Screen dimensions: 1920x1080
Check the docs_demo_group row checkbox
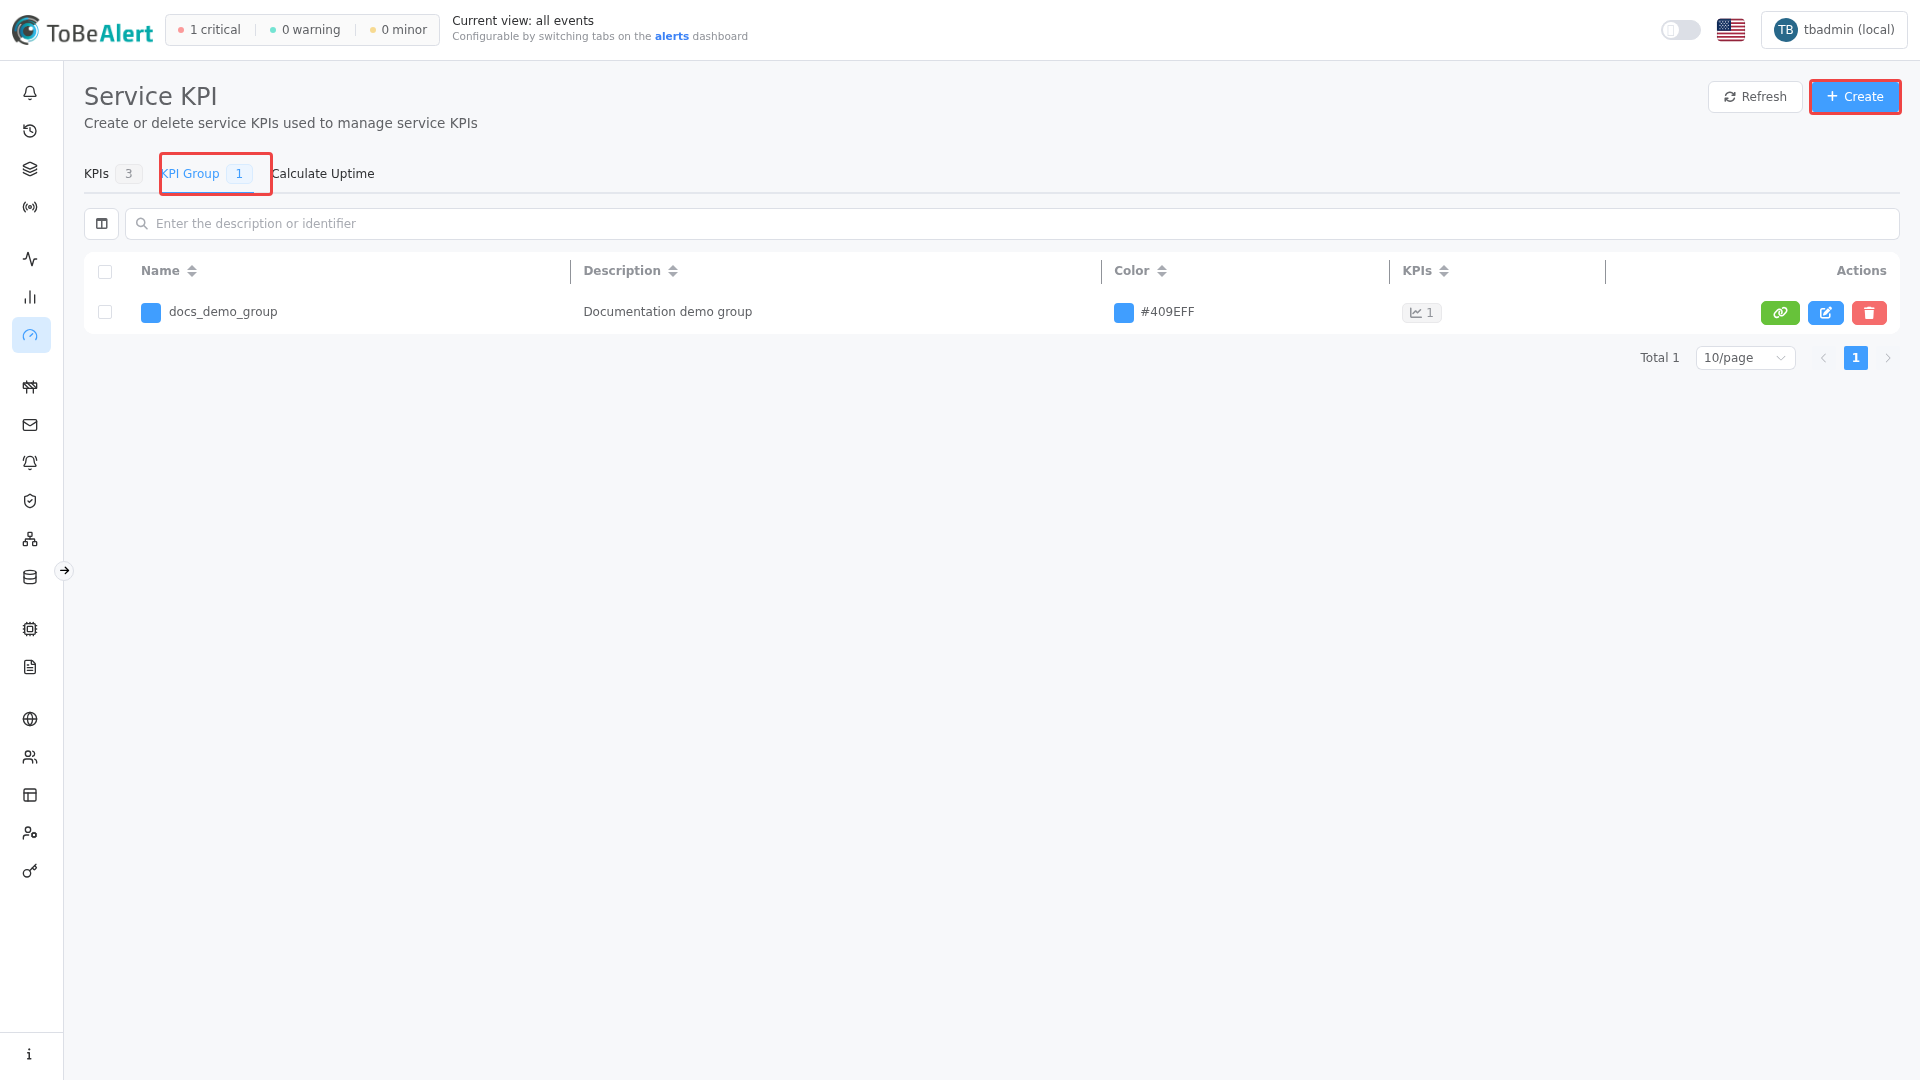pos(105,312)
